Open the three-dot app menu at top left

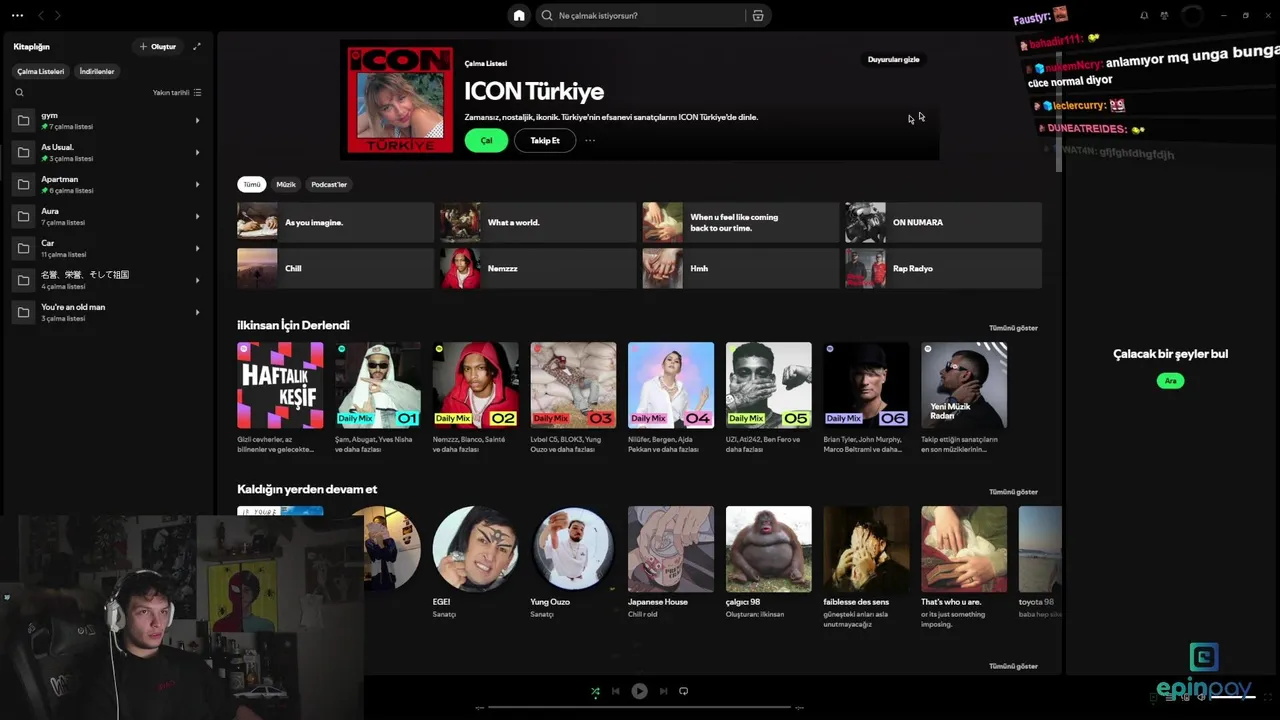pyautogui.click(x=17, y=15)
